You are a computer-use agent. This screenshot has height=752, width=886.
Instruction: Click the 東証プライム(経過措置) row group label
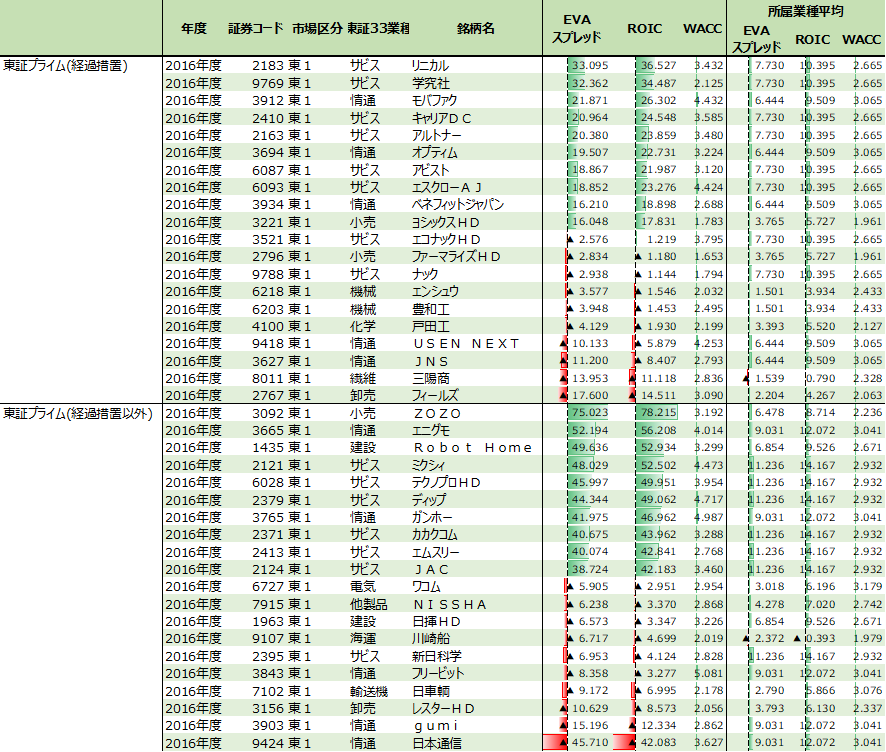click(64, 65)
